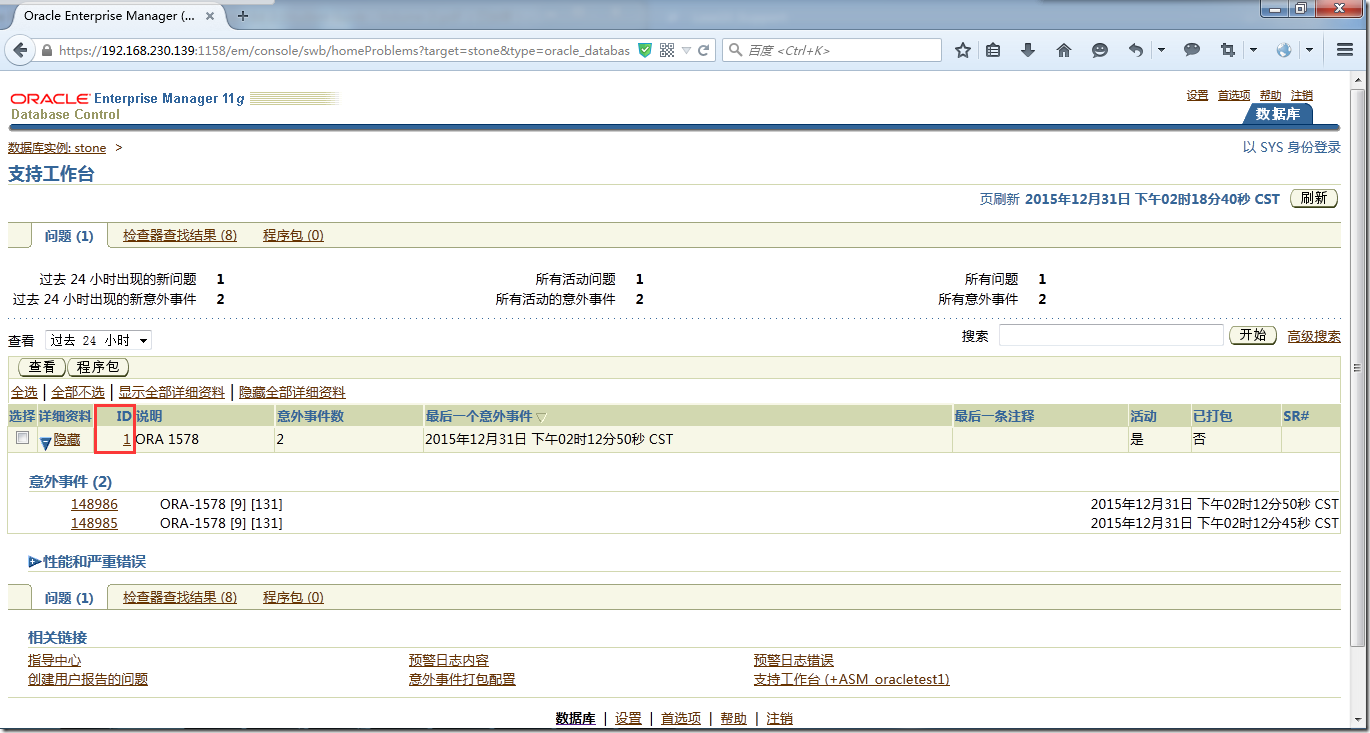Open 首选项 link in top header
This screenshot has height=733, width=1370.
pos(1234,96)
